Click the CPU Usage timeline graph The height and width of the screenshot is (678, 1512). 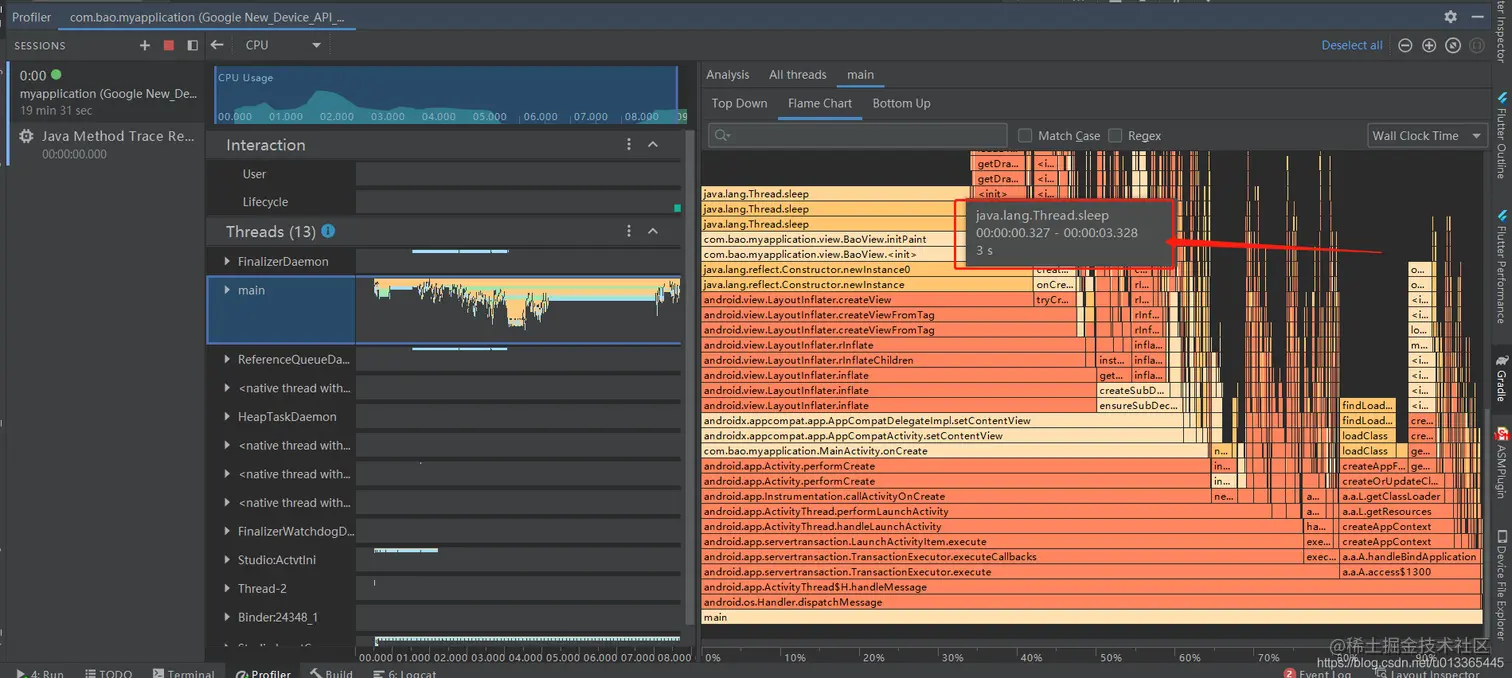click(x=446, y=95)
